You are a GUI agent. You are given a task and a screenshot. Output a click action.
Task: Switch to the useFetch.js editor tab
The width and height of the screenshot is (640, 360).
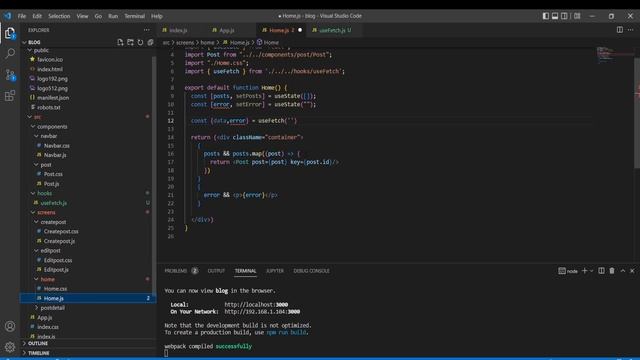coord(335,30)
